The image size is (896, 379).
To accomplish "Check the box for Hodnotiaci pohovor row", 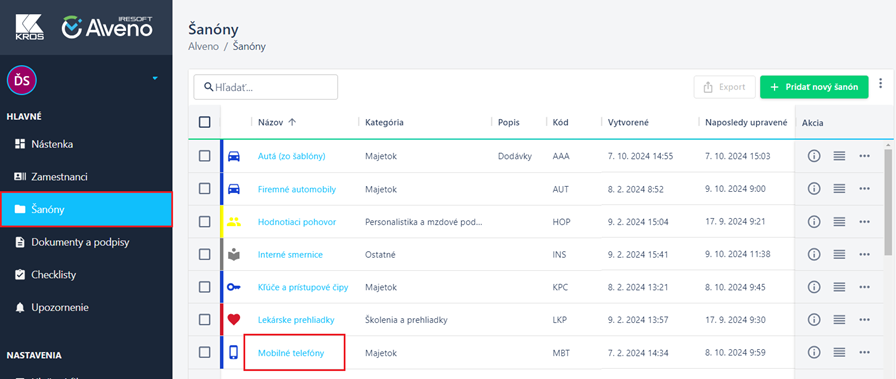I will pos(205,222).
